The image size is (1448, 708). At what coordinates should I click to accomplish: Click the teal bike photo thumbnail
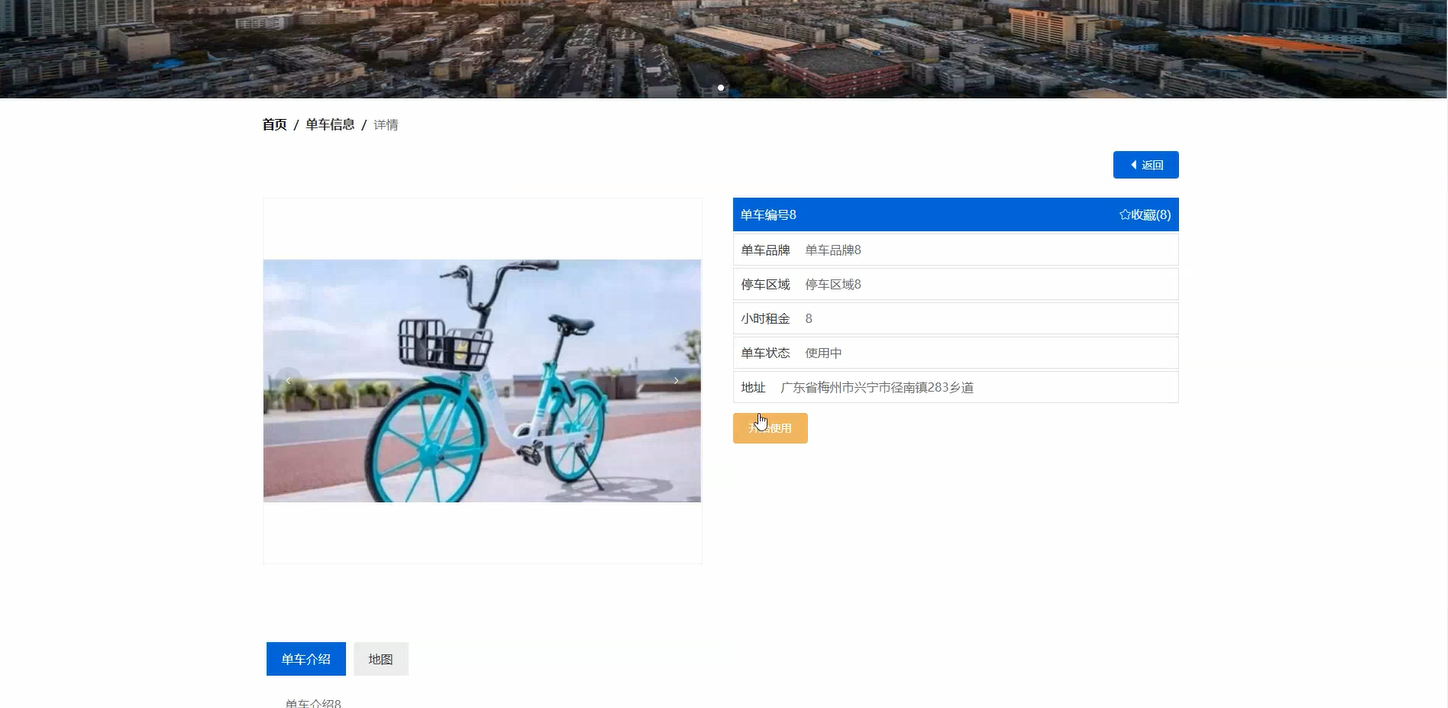pos(482,381)
